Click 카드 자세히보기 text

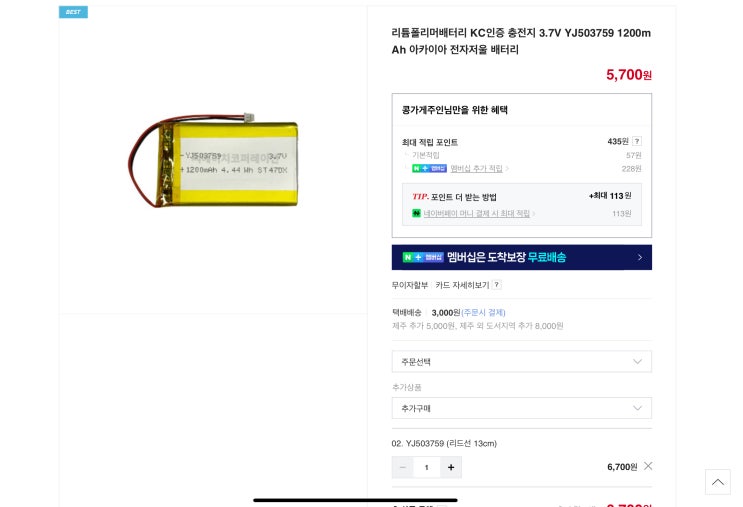(462, 285)
